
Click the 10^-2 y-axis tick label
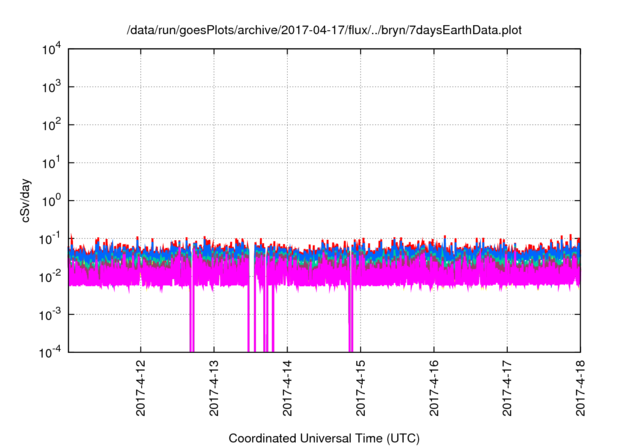point(50,277)
